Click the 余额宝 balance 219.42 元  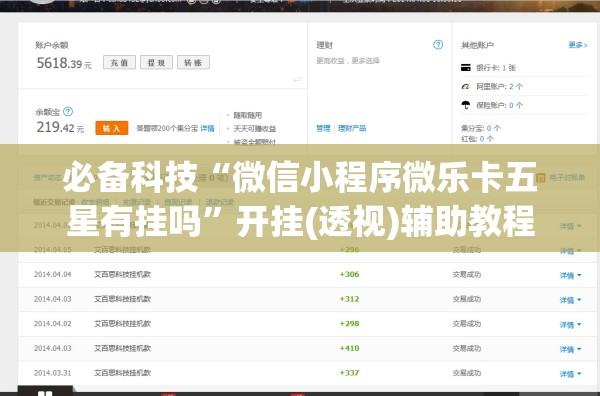point(60,127)
